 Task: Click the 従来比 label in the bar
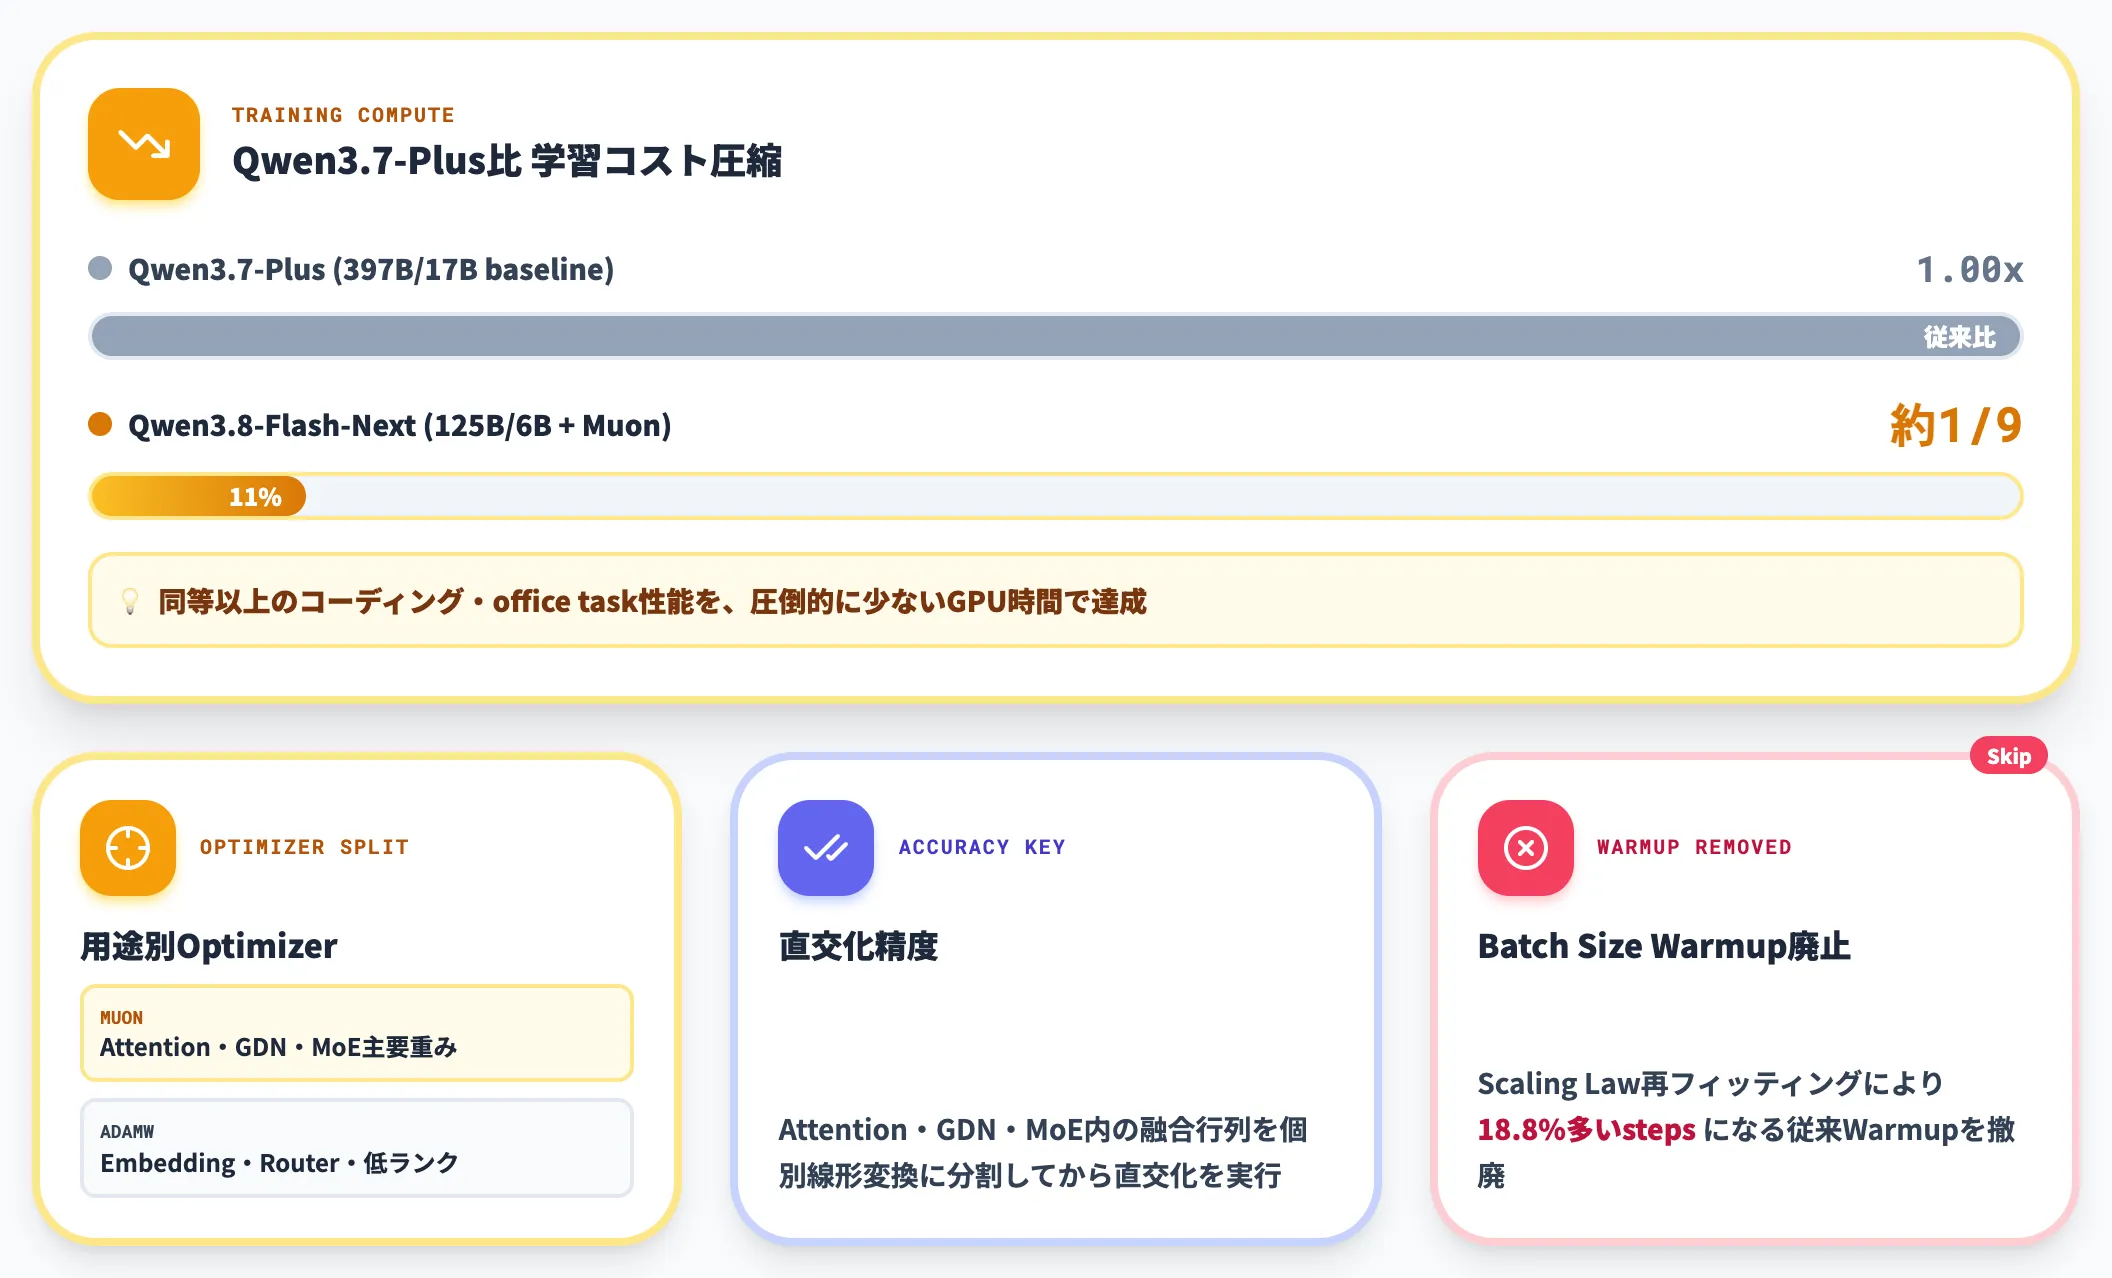click(1960, 337)
